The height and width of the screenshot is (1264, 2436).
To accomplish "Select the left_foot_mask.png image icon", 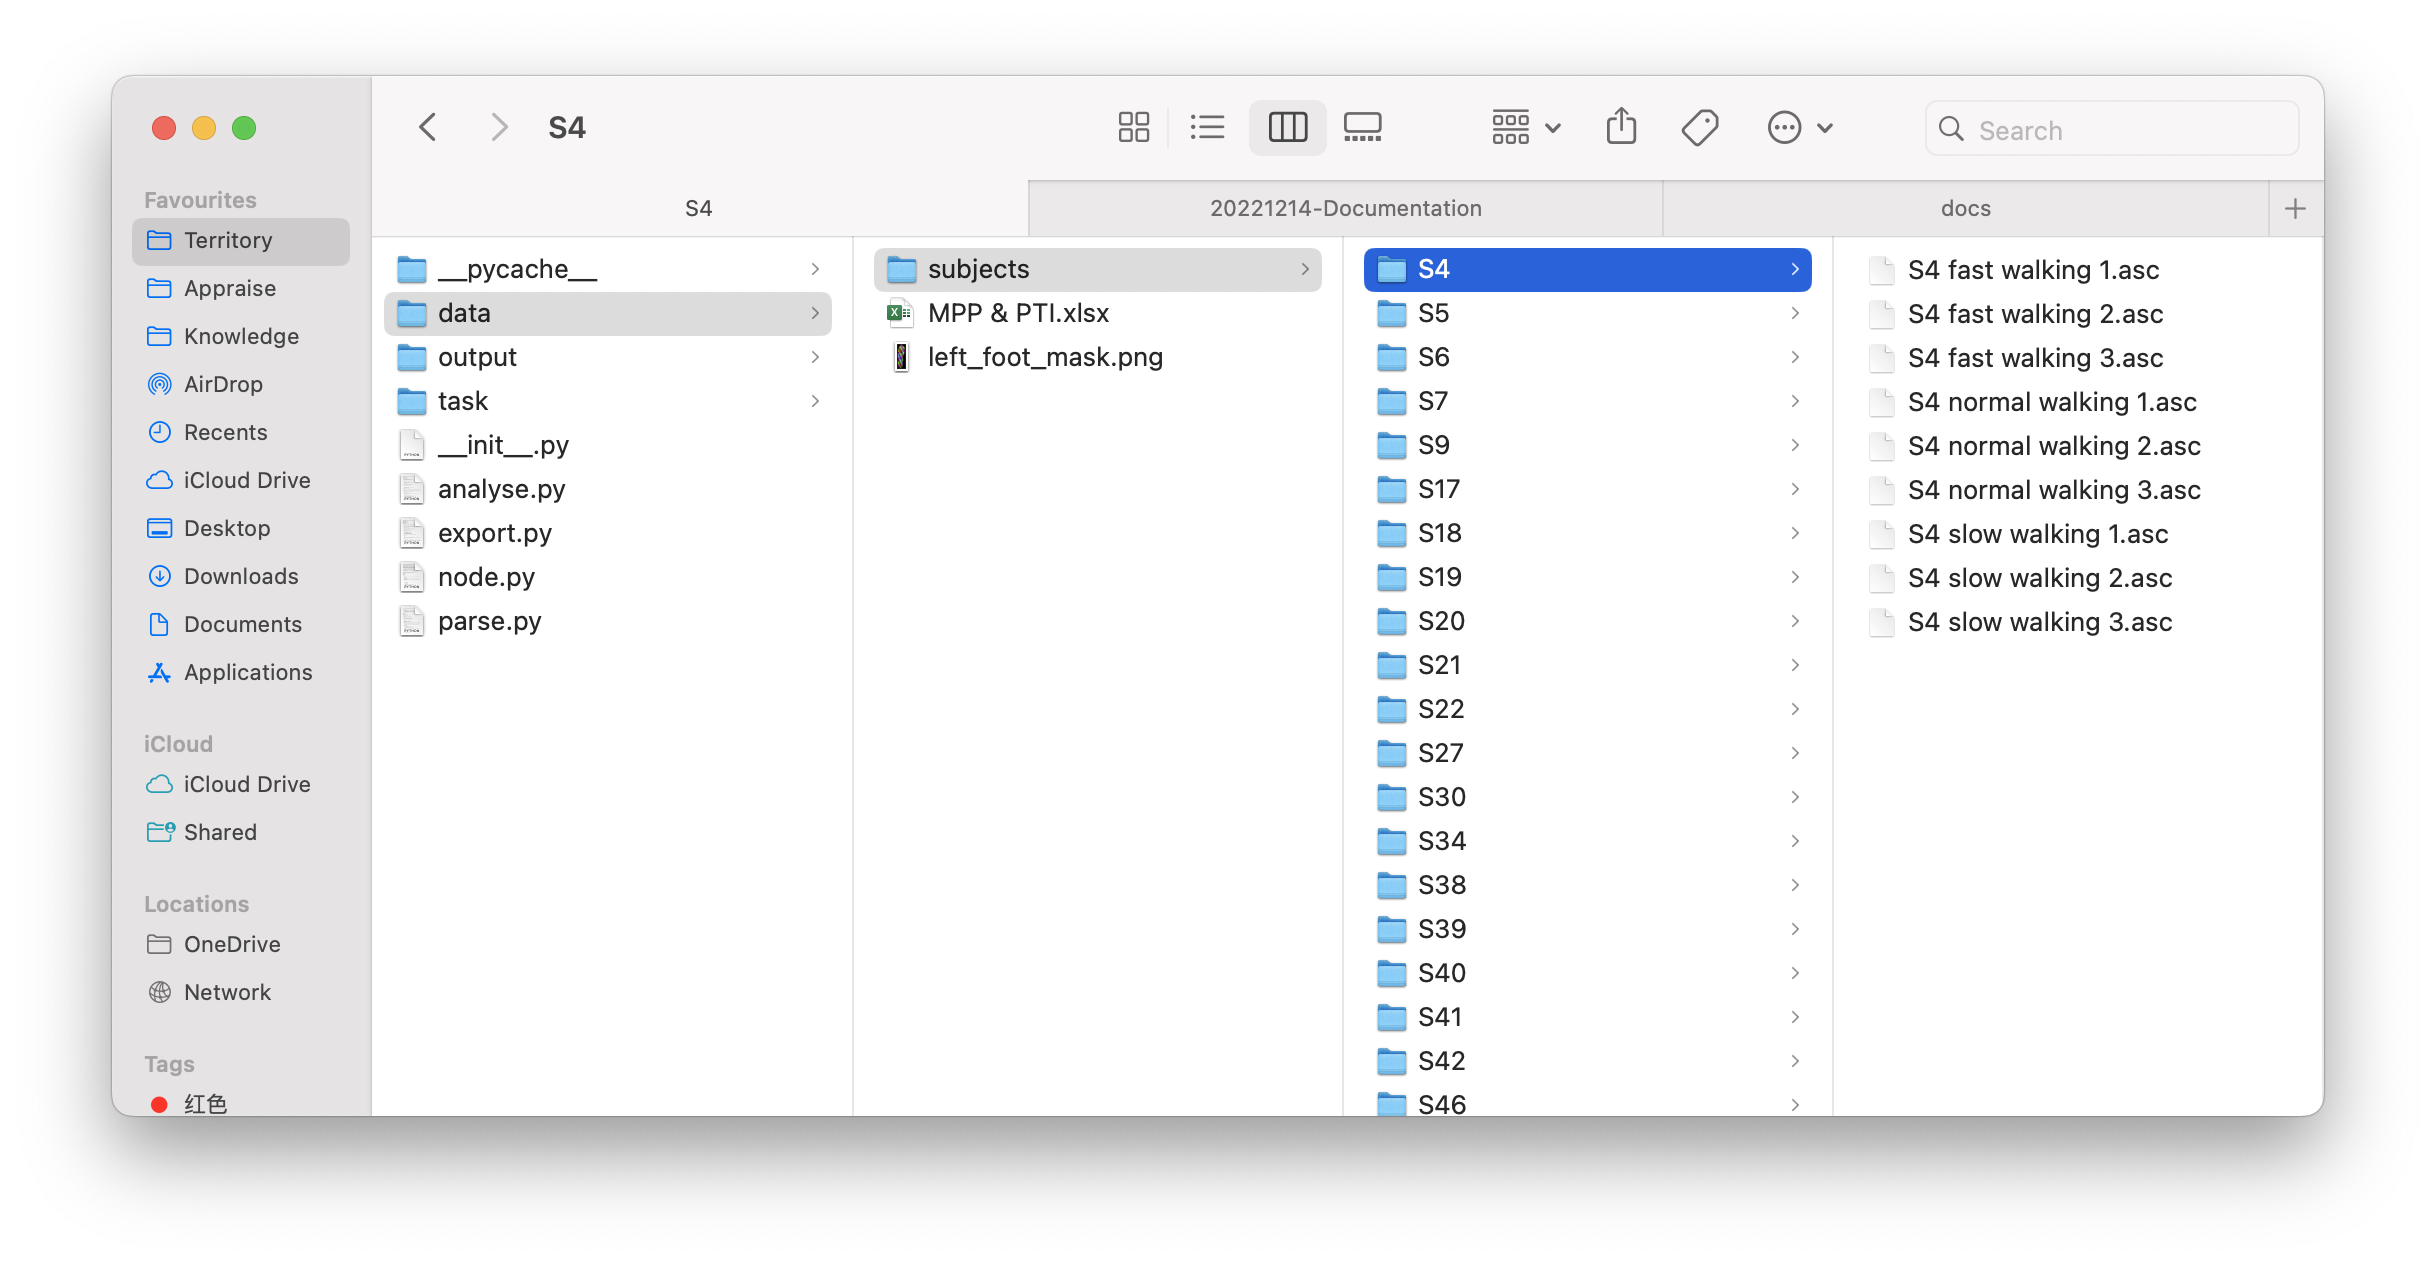I will [x=901, y=357].
